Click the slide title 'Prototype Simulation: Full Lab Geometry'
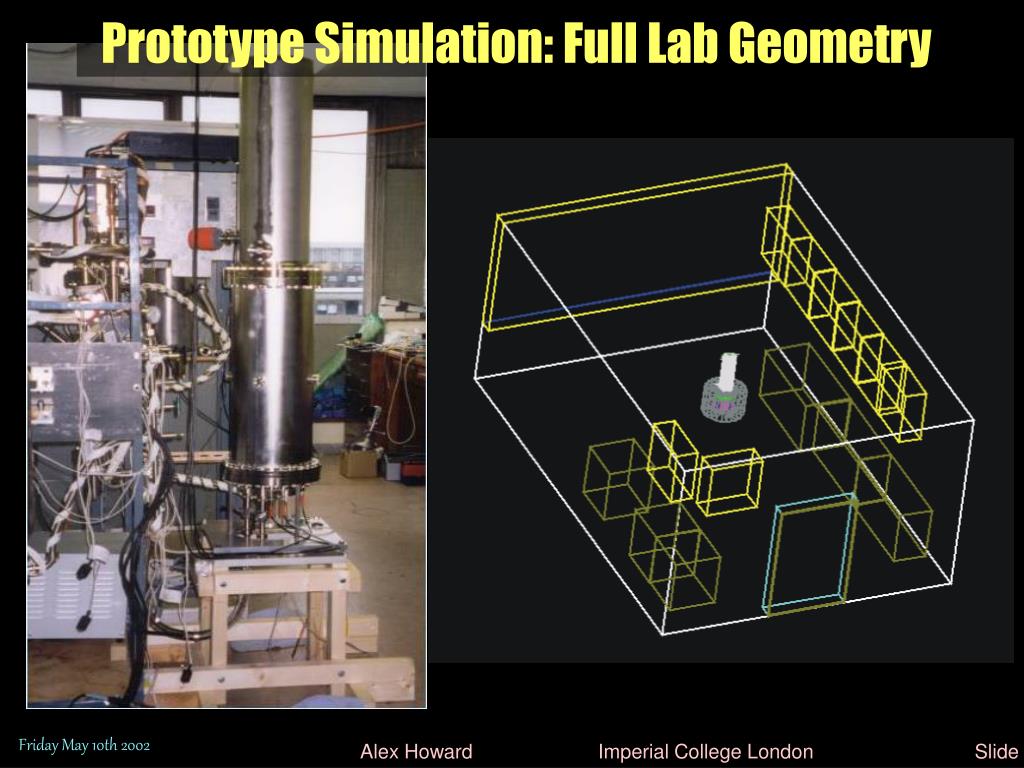1024x768 pixels. click(516, 43)
